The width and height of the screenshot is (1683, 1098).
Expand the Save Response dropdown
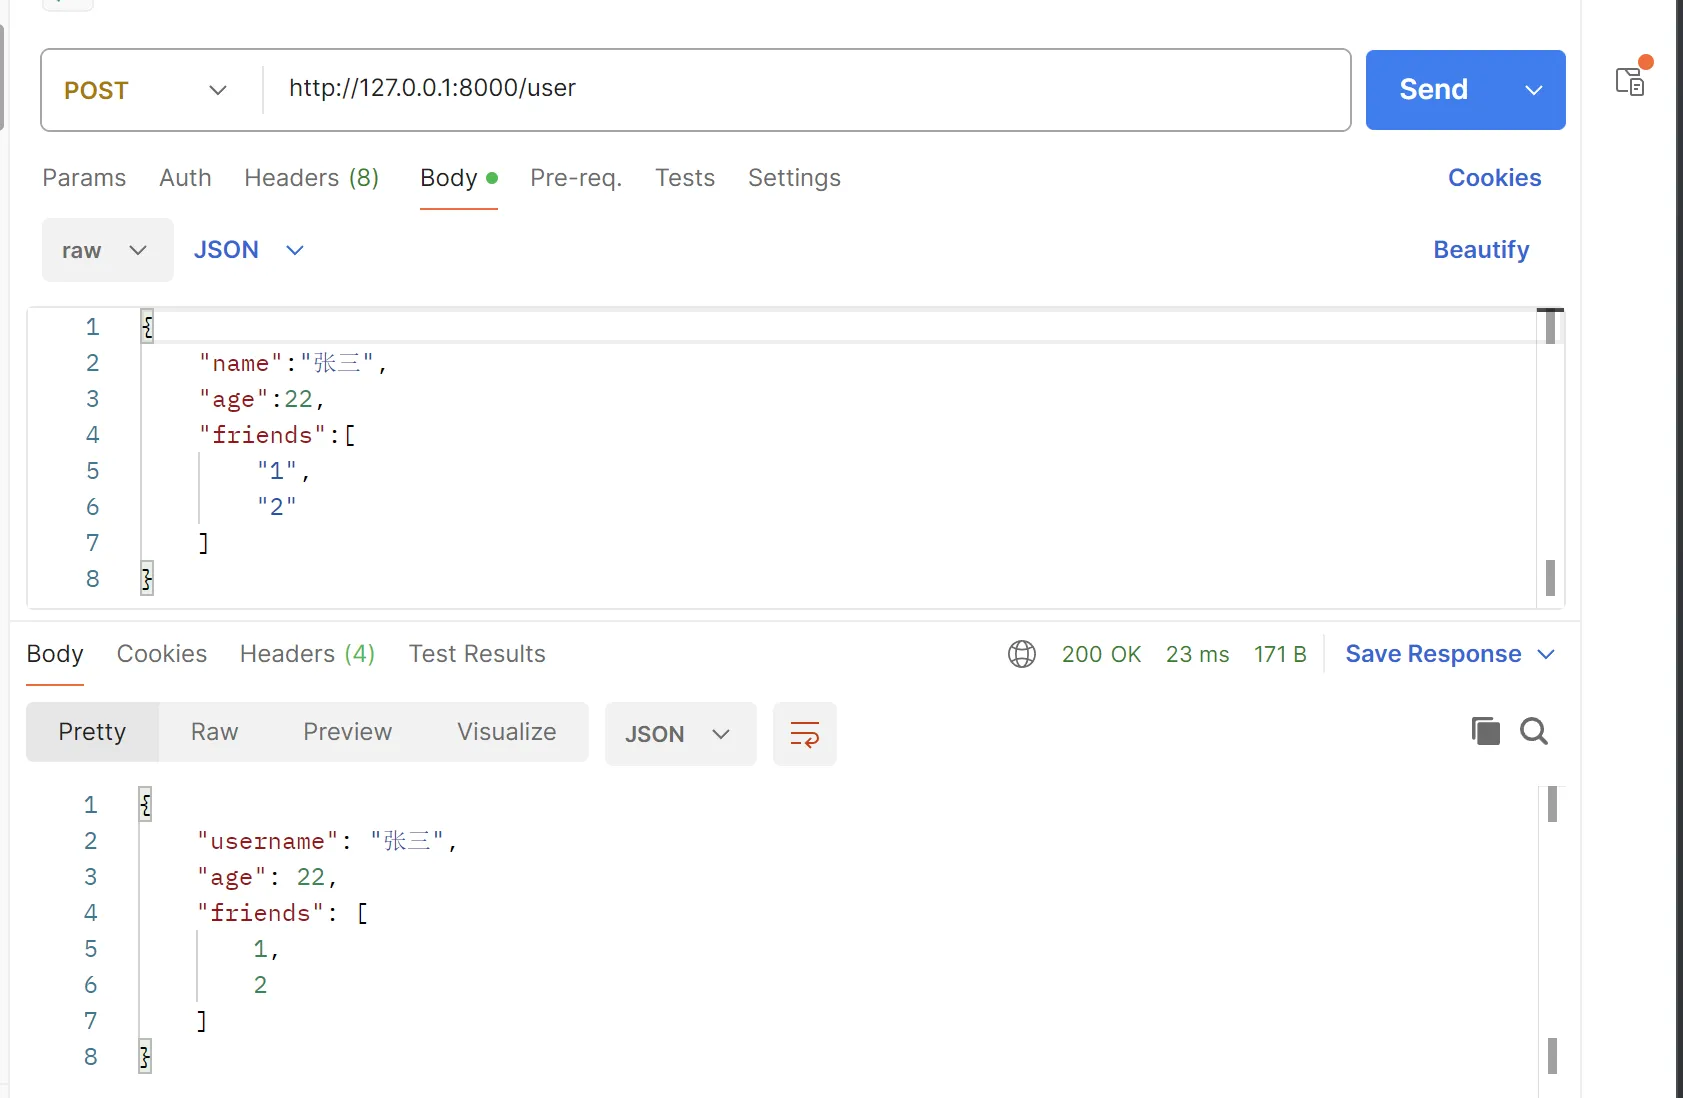1546,654
